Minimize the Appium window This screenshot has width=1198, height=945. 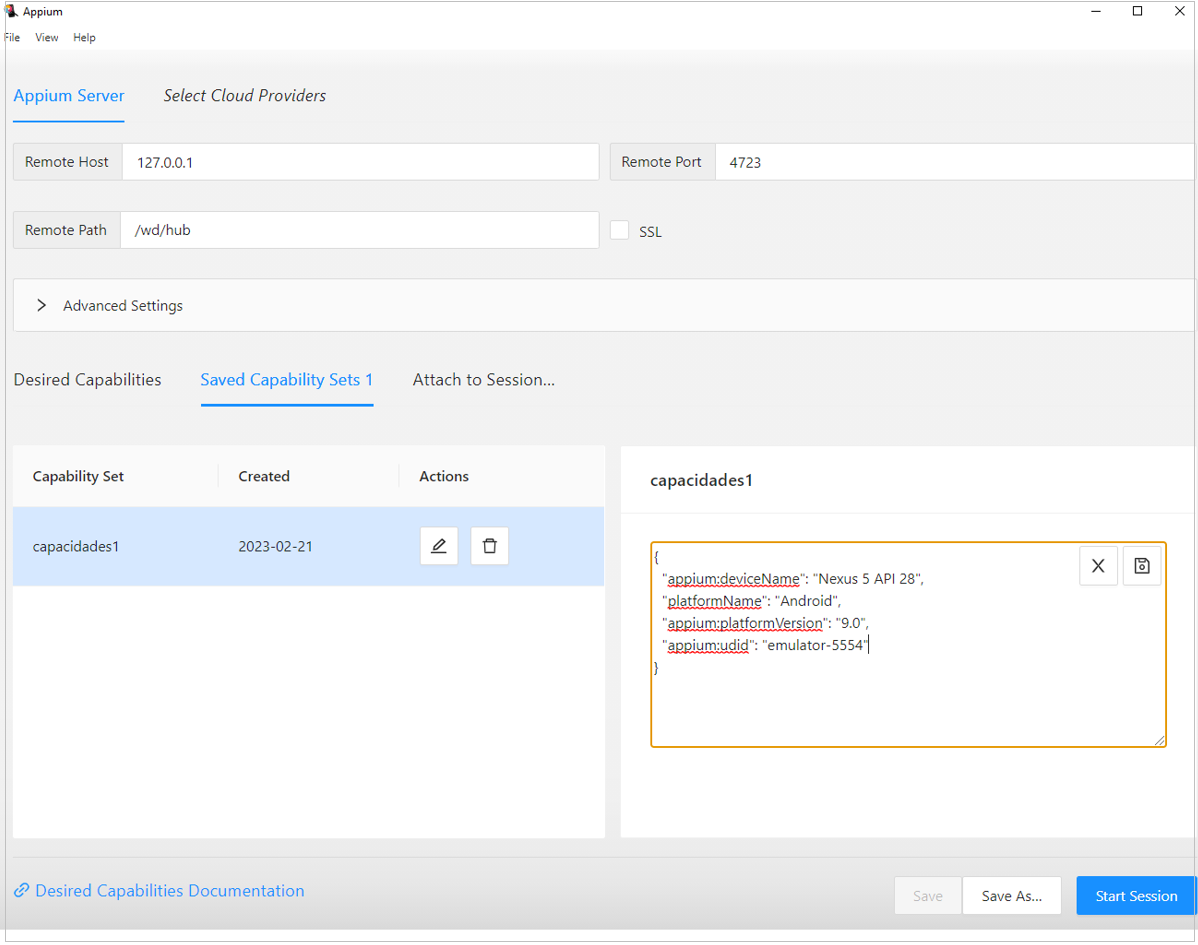1096,12
